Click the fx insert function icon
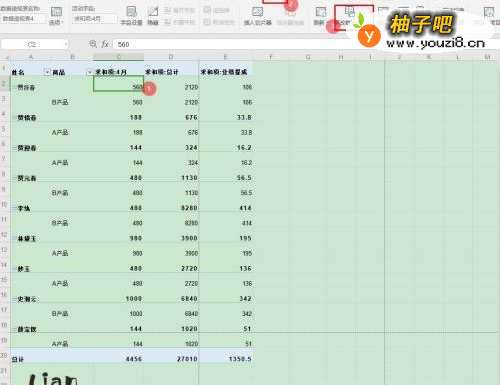500x385 pixels. tap(105, 44)
